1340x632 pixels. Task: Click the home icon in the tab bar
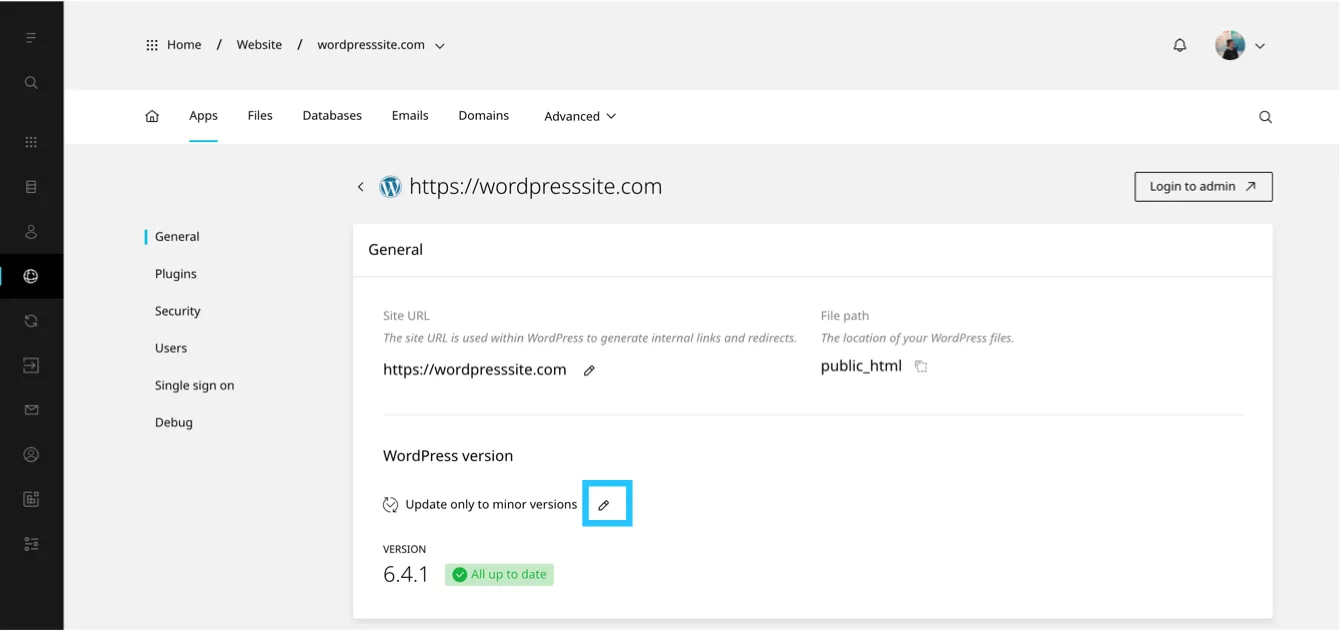(152, 116)
